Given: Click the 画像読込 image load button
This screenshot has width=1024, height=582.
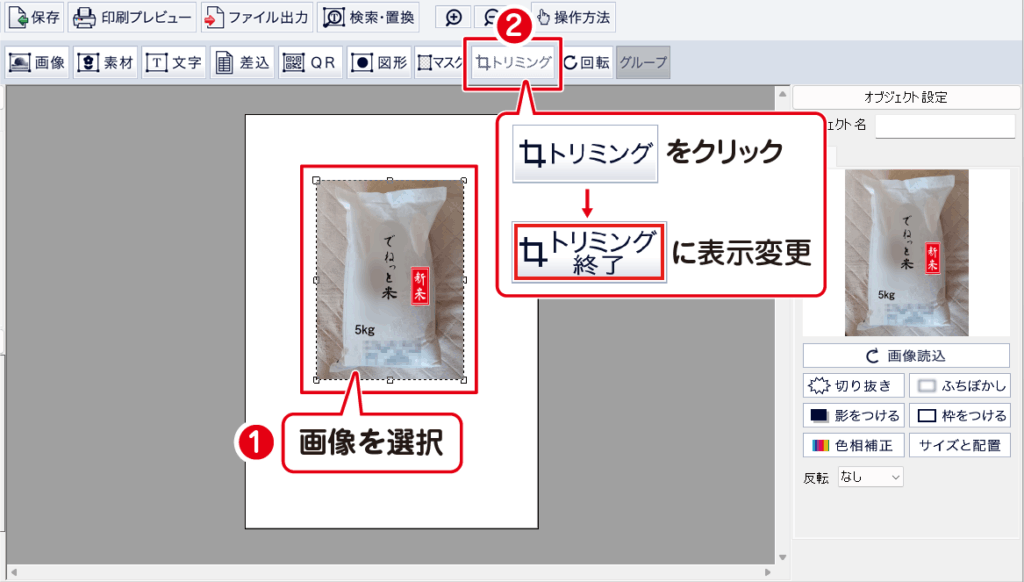Looking at the screenshot, I should click(x=906, y=356).
